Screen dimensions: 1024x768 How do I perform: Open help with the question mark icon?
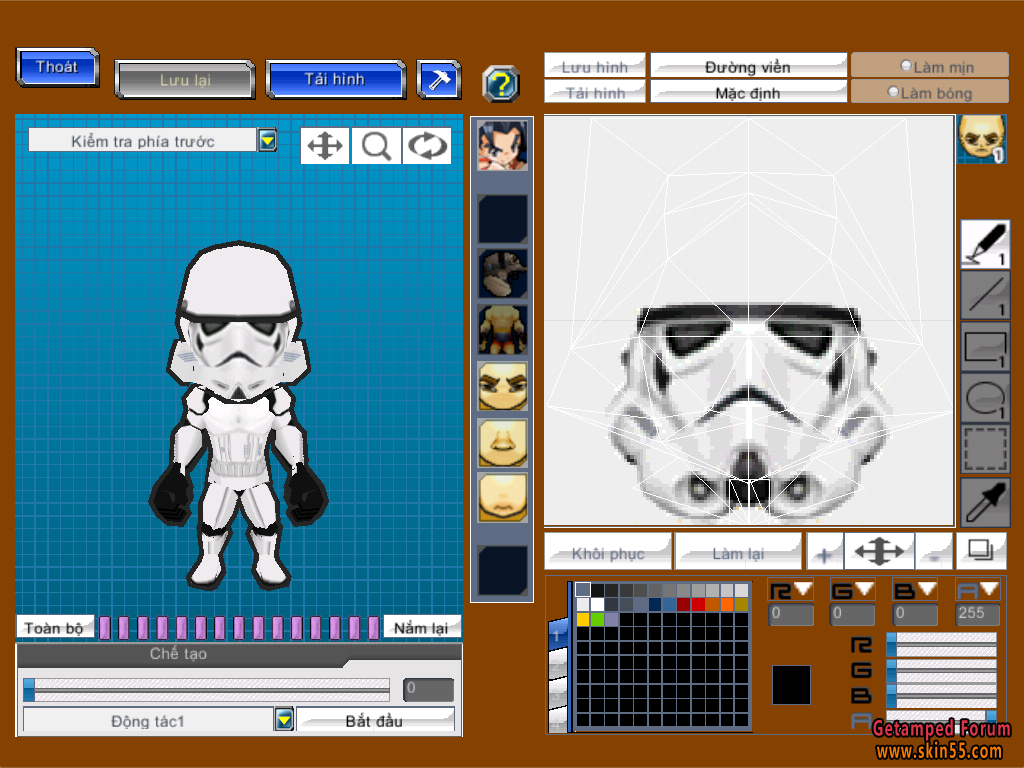coord(501,84)
